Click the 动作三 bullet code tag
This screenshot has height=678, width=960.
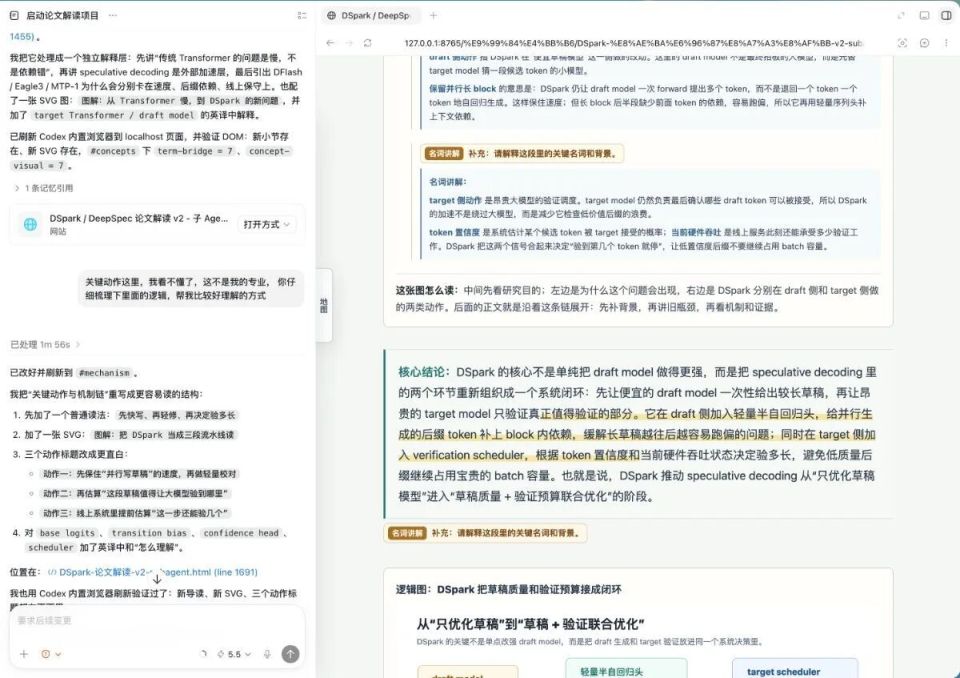tap(137, 513)
